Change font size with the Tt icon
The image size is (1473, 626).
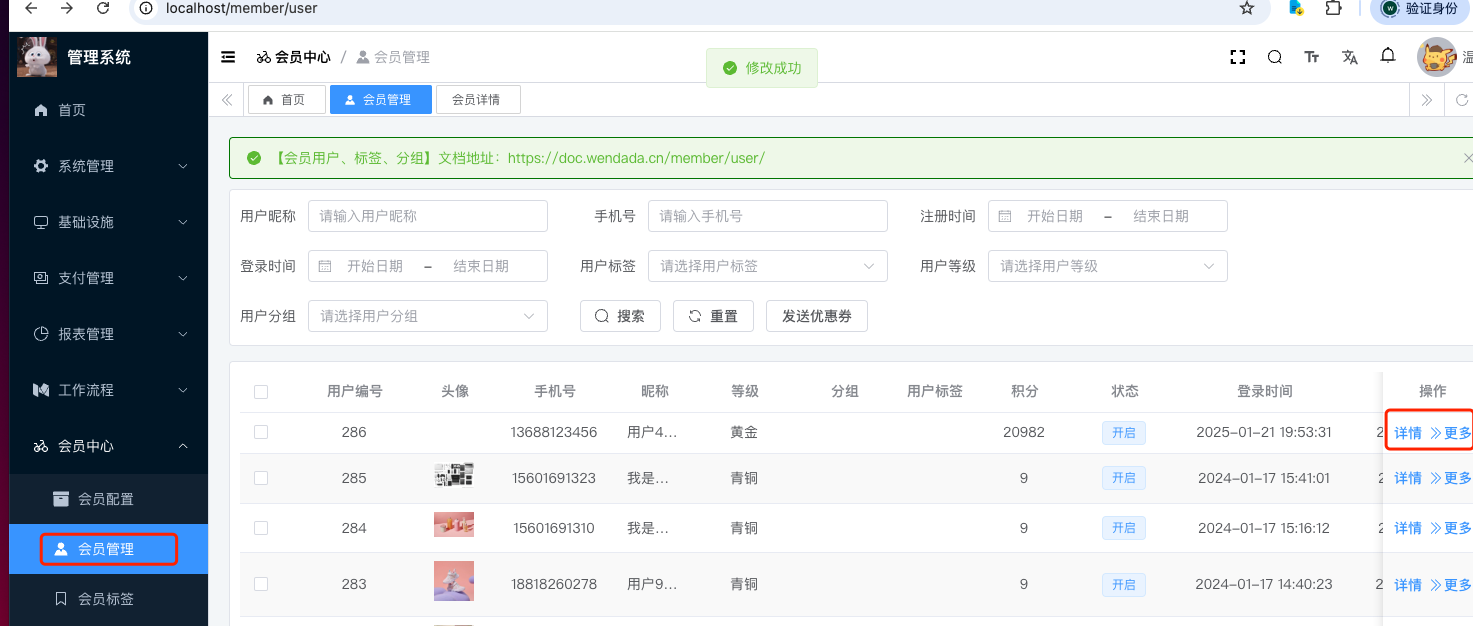point(1312,57)
